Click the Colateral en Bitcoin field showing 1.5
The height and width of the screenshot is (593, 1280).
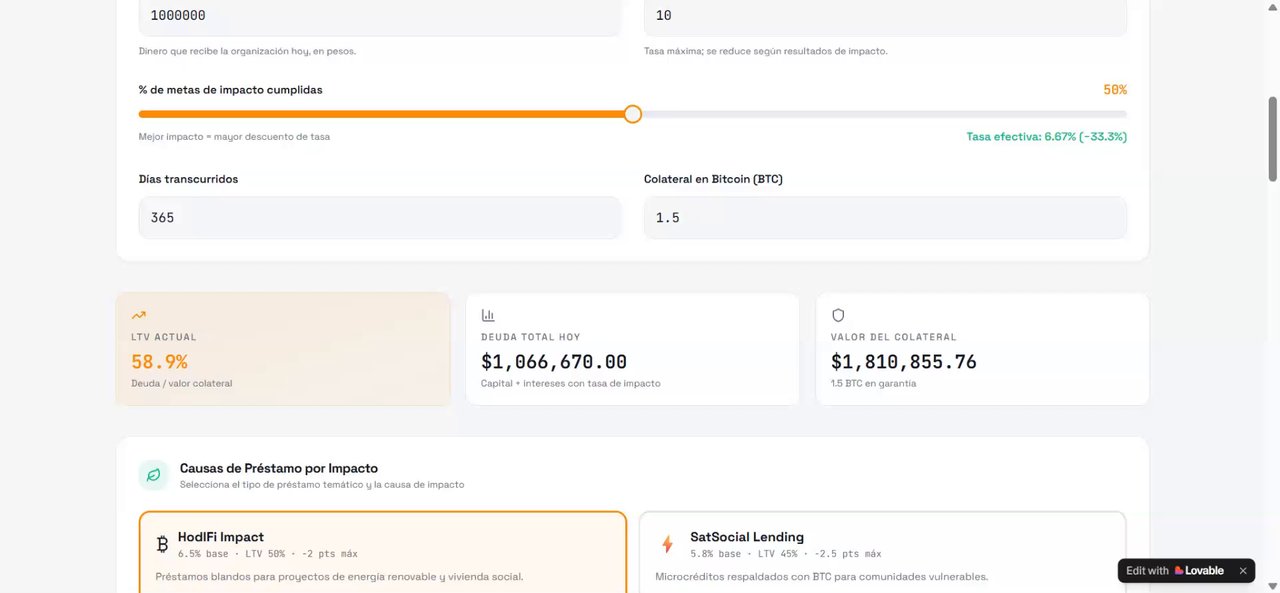[x=884, y=217]
